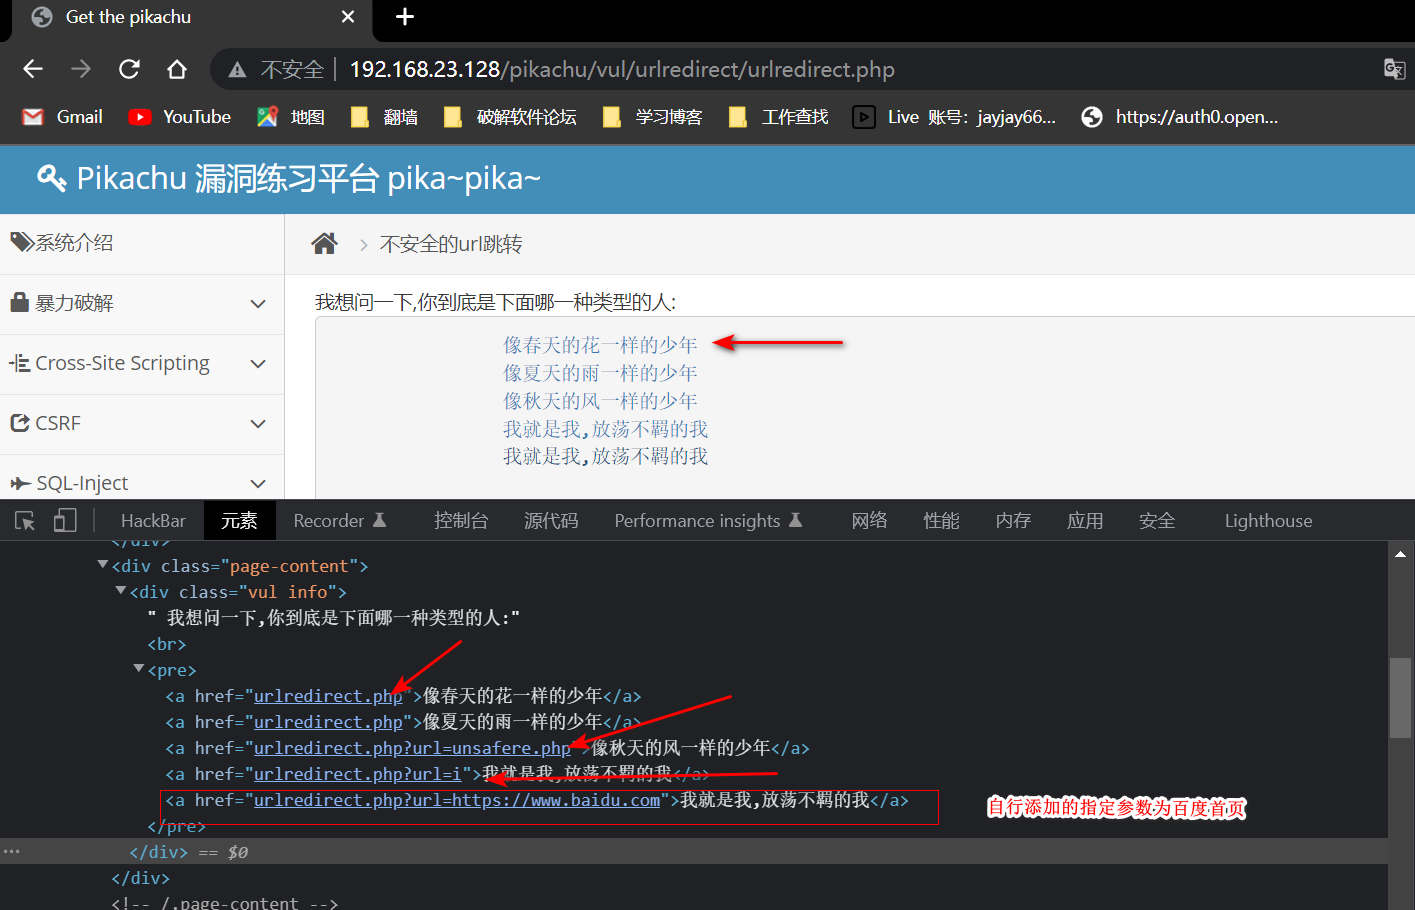The width and height of the screenshot is (1415, 910).
Task: Click the translate page icon in address bar
Action: pyautogui.click(x=1393, y=69)
